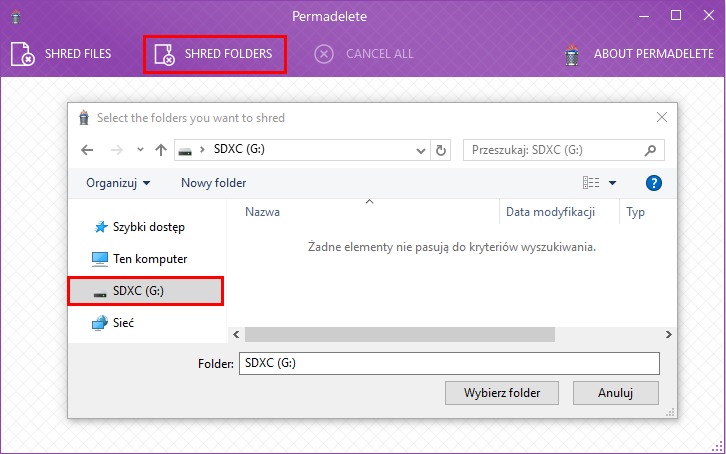This screenshot has height=454, width=726.
Task: Click the SHRED FILES label text
Action: click(x=78, y=54)
